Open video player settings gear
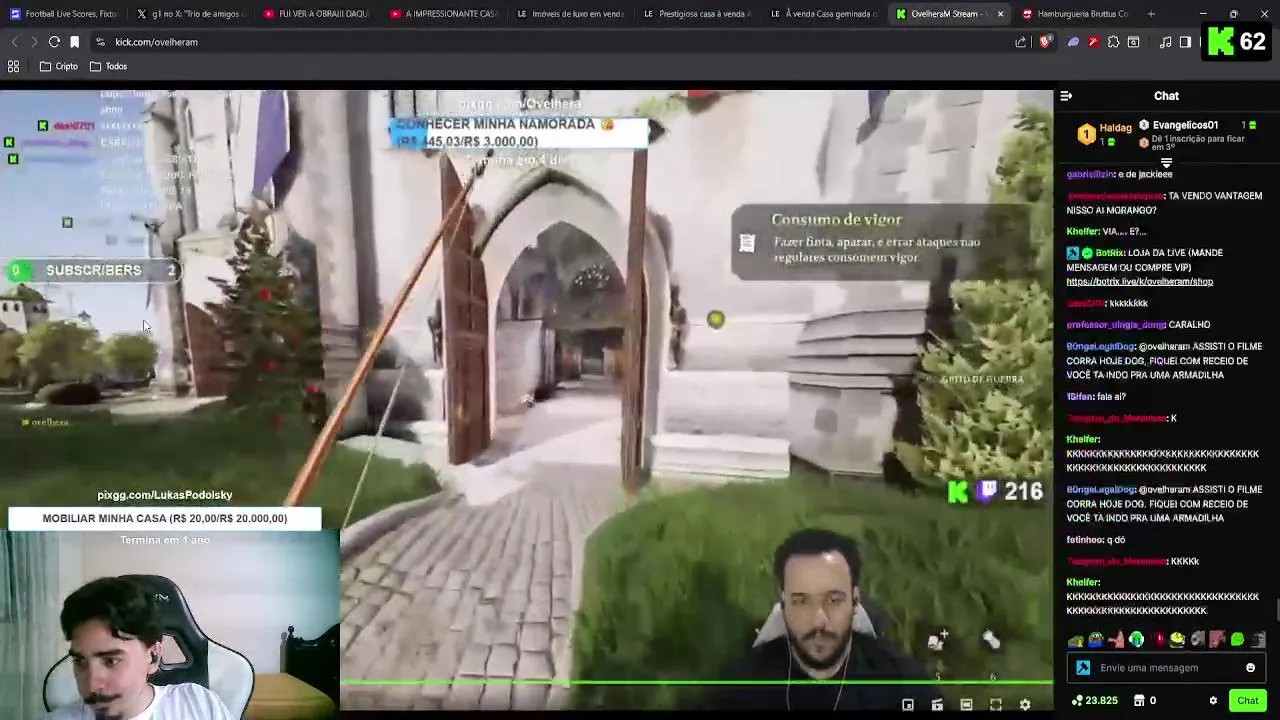Viewport: 1280px width, 720px height. [1025, 705]
